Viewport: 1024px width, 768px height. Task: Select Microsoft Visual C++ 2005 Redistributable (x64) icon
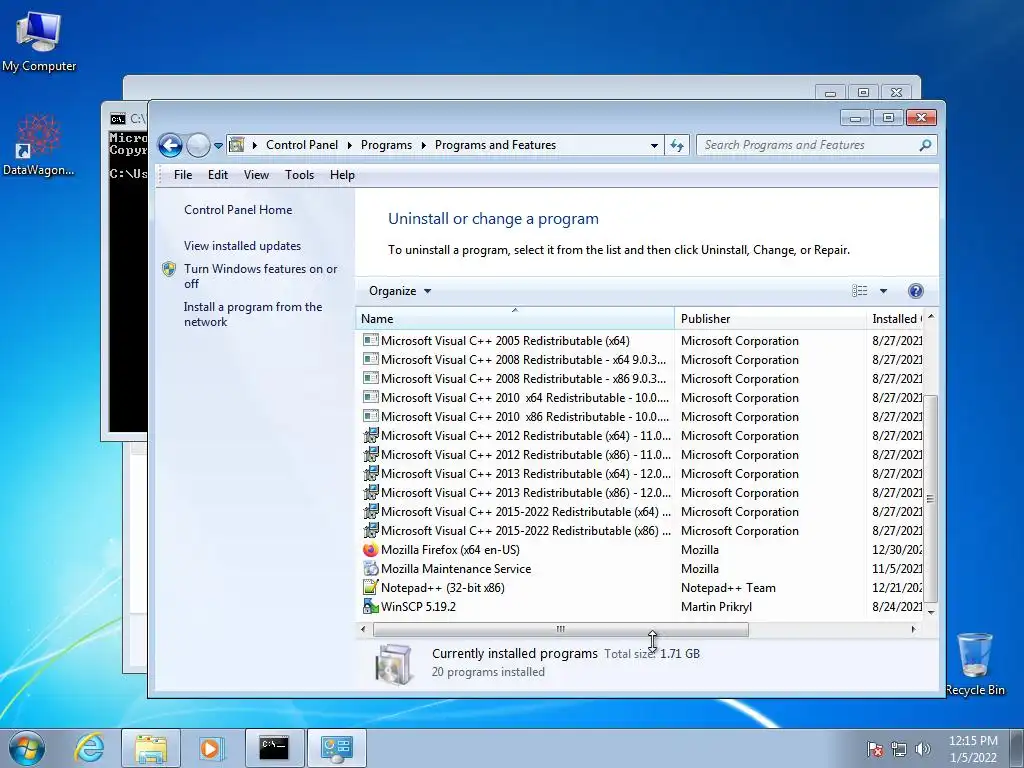(x=370, y=340)
